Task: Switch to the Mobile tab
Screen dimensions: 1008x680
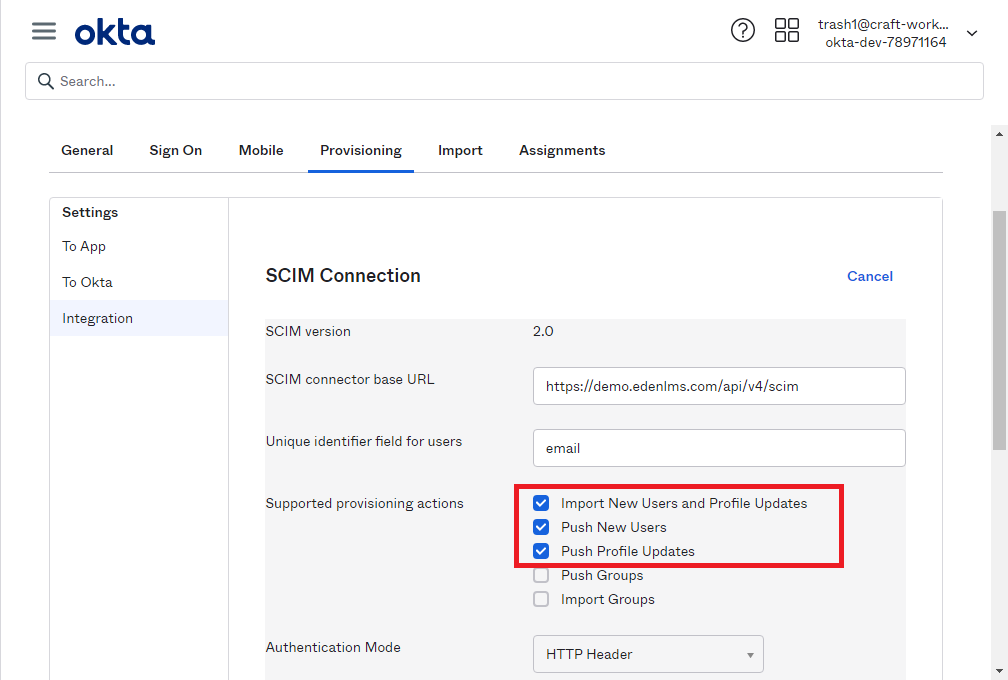Action: [x=261, y=150]
